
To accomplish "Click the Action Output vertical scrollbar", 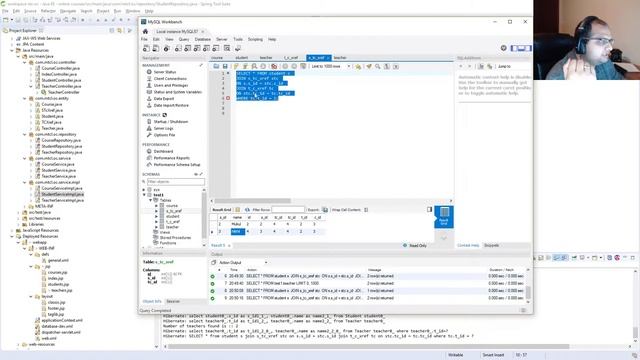I will [x=528, y=292].
